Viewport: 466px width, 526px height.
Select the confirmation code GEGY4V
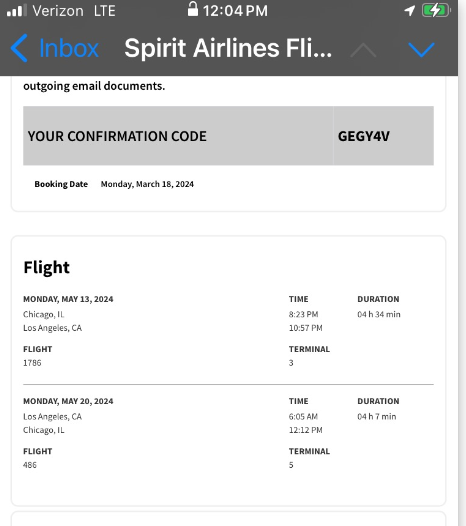[x=364, y=136]
